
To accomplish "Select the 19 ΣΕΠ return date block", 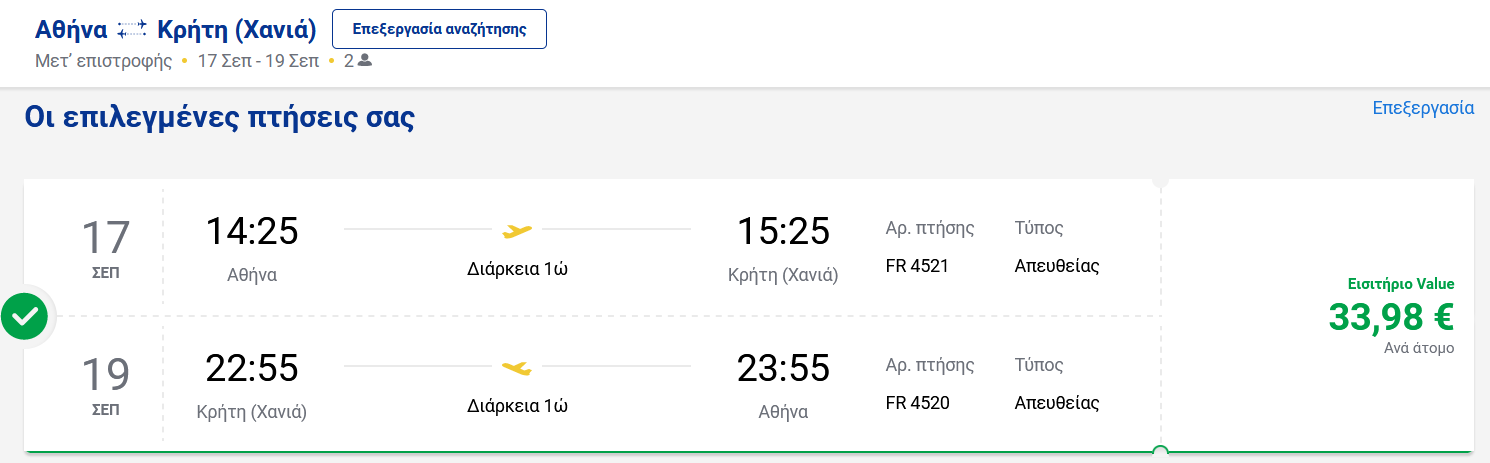I will 105,384.
